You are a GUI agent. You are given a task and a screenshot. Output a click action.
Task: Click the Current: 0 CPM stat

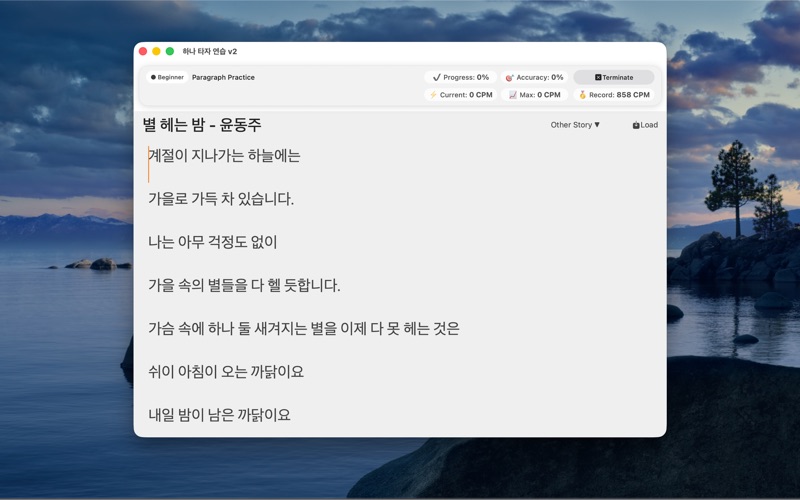[460, 95]
